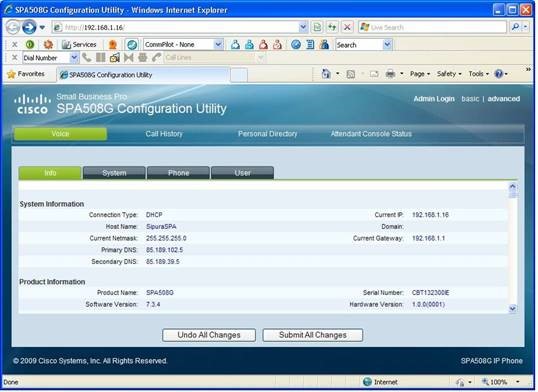The width and height of the screenshot is (538, 392).
Task: Click the blue help question icon
Action: click(x=499, y=74)
